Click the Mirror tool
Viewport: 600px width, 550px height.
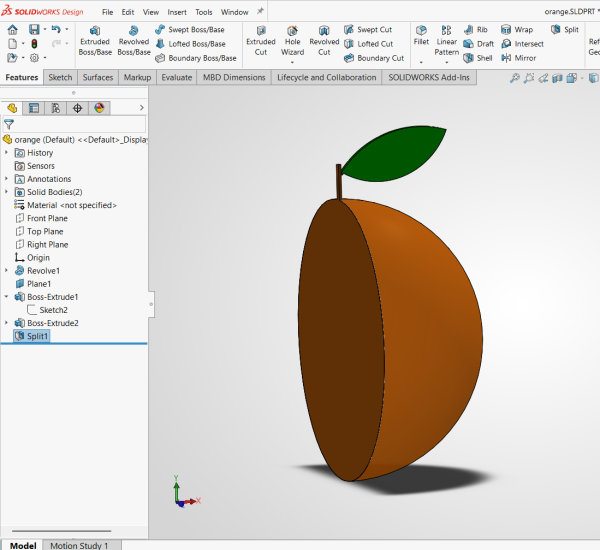[x=518, y=58]
